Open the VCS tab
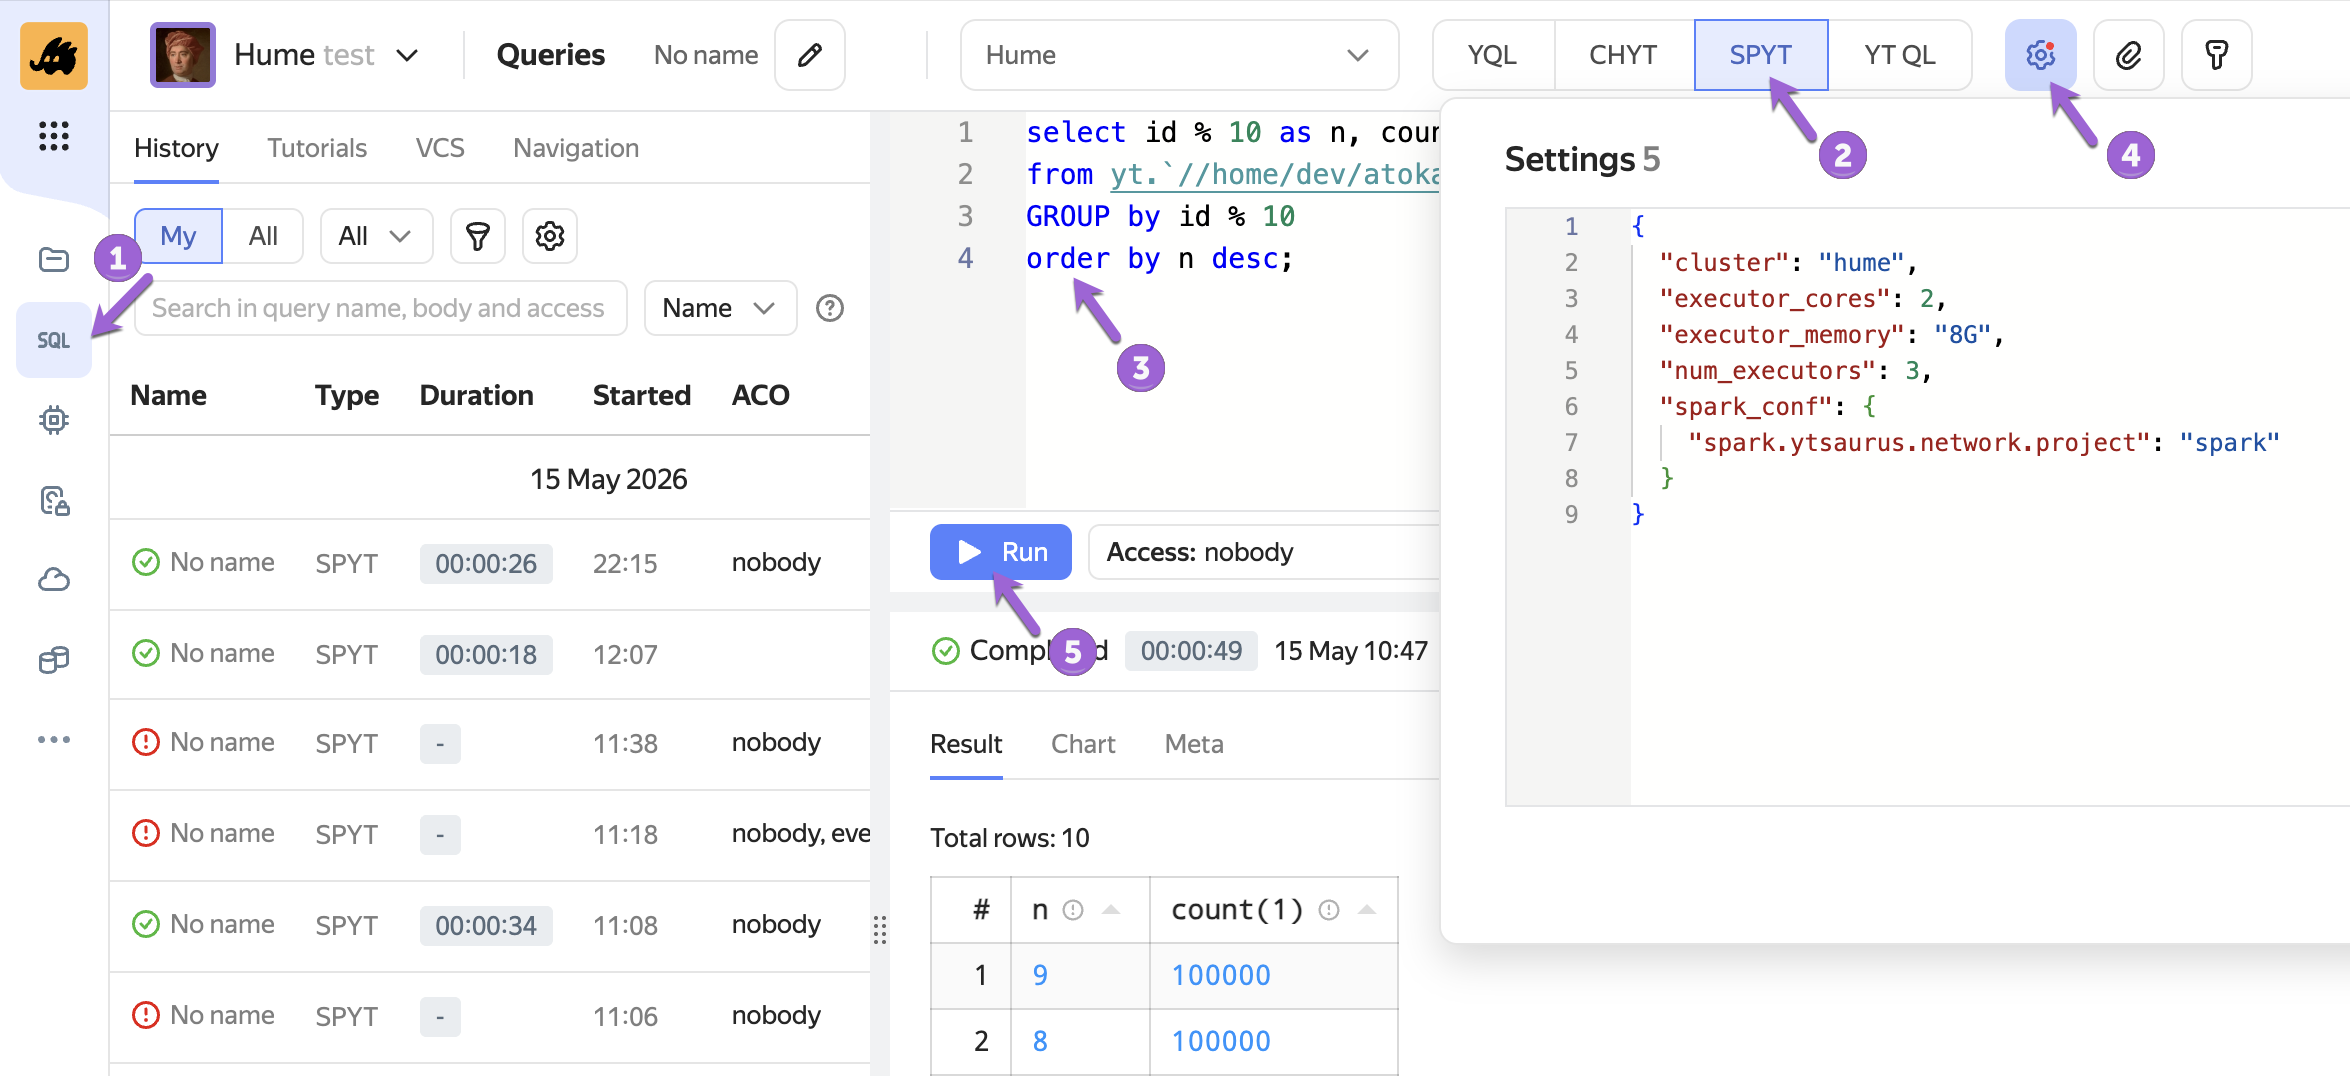The height and width of the screenshot is (1076, 2350). point(440,148)
